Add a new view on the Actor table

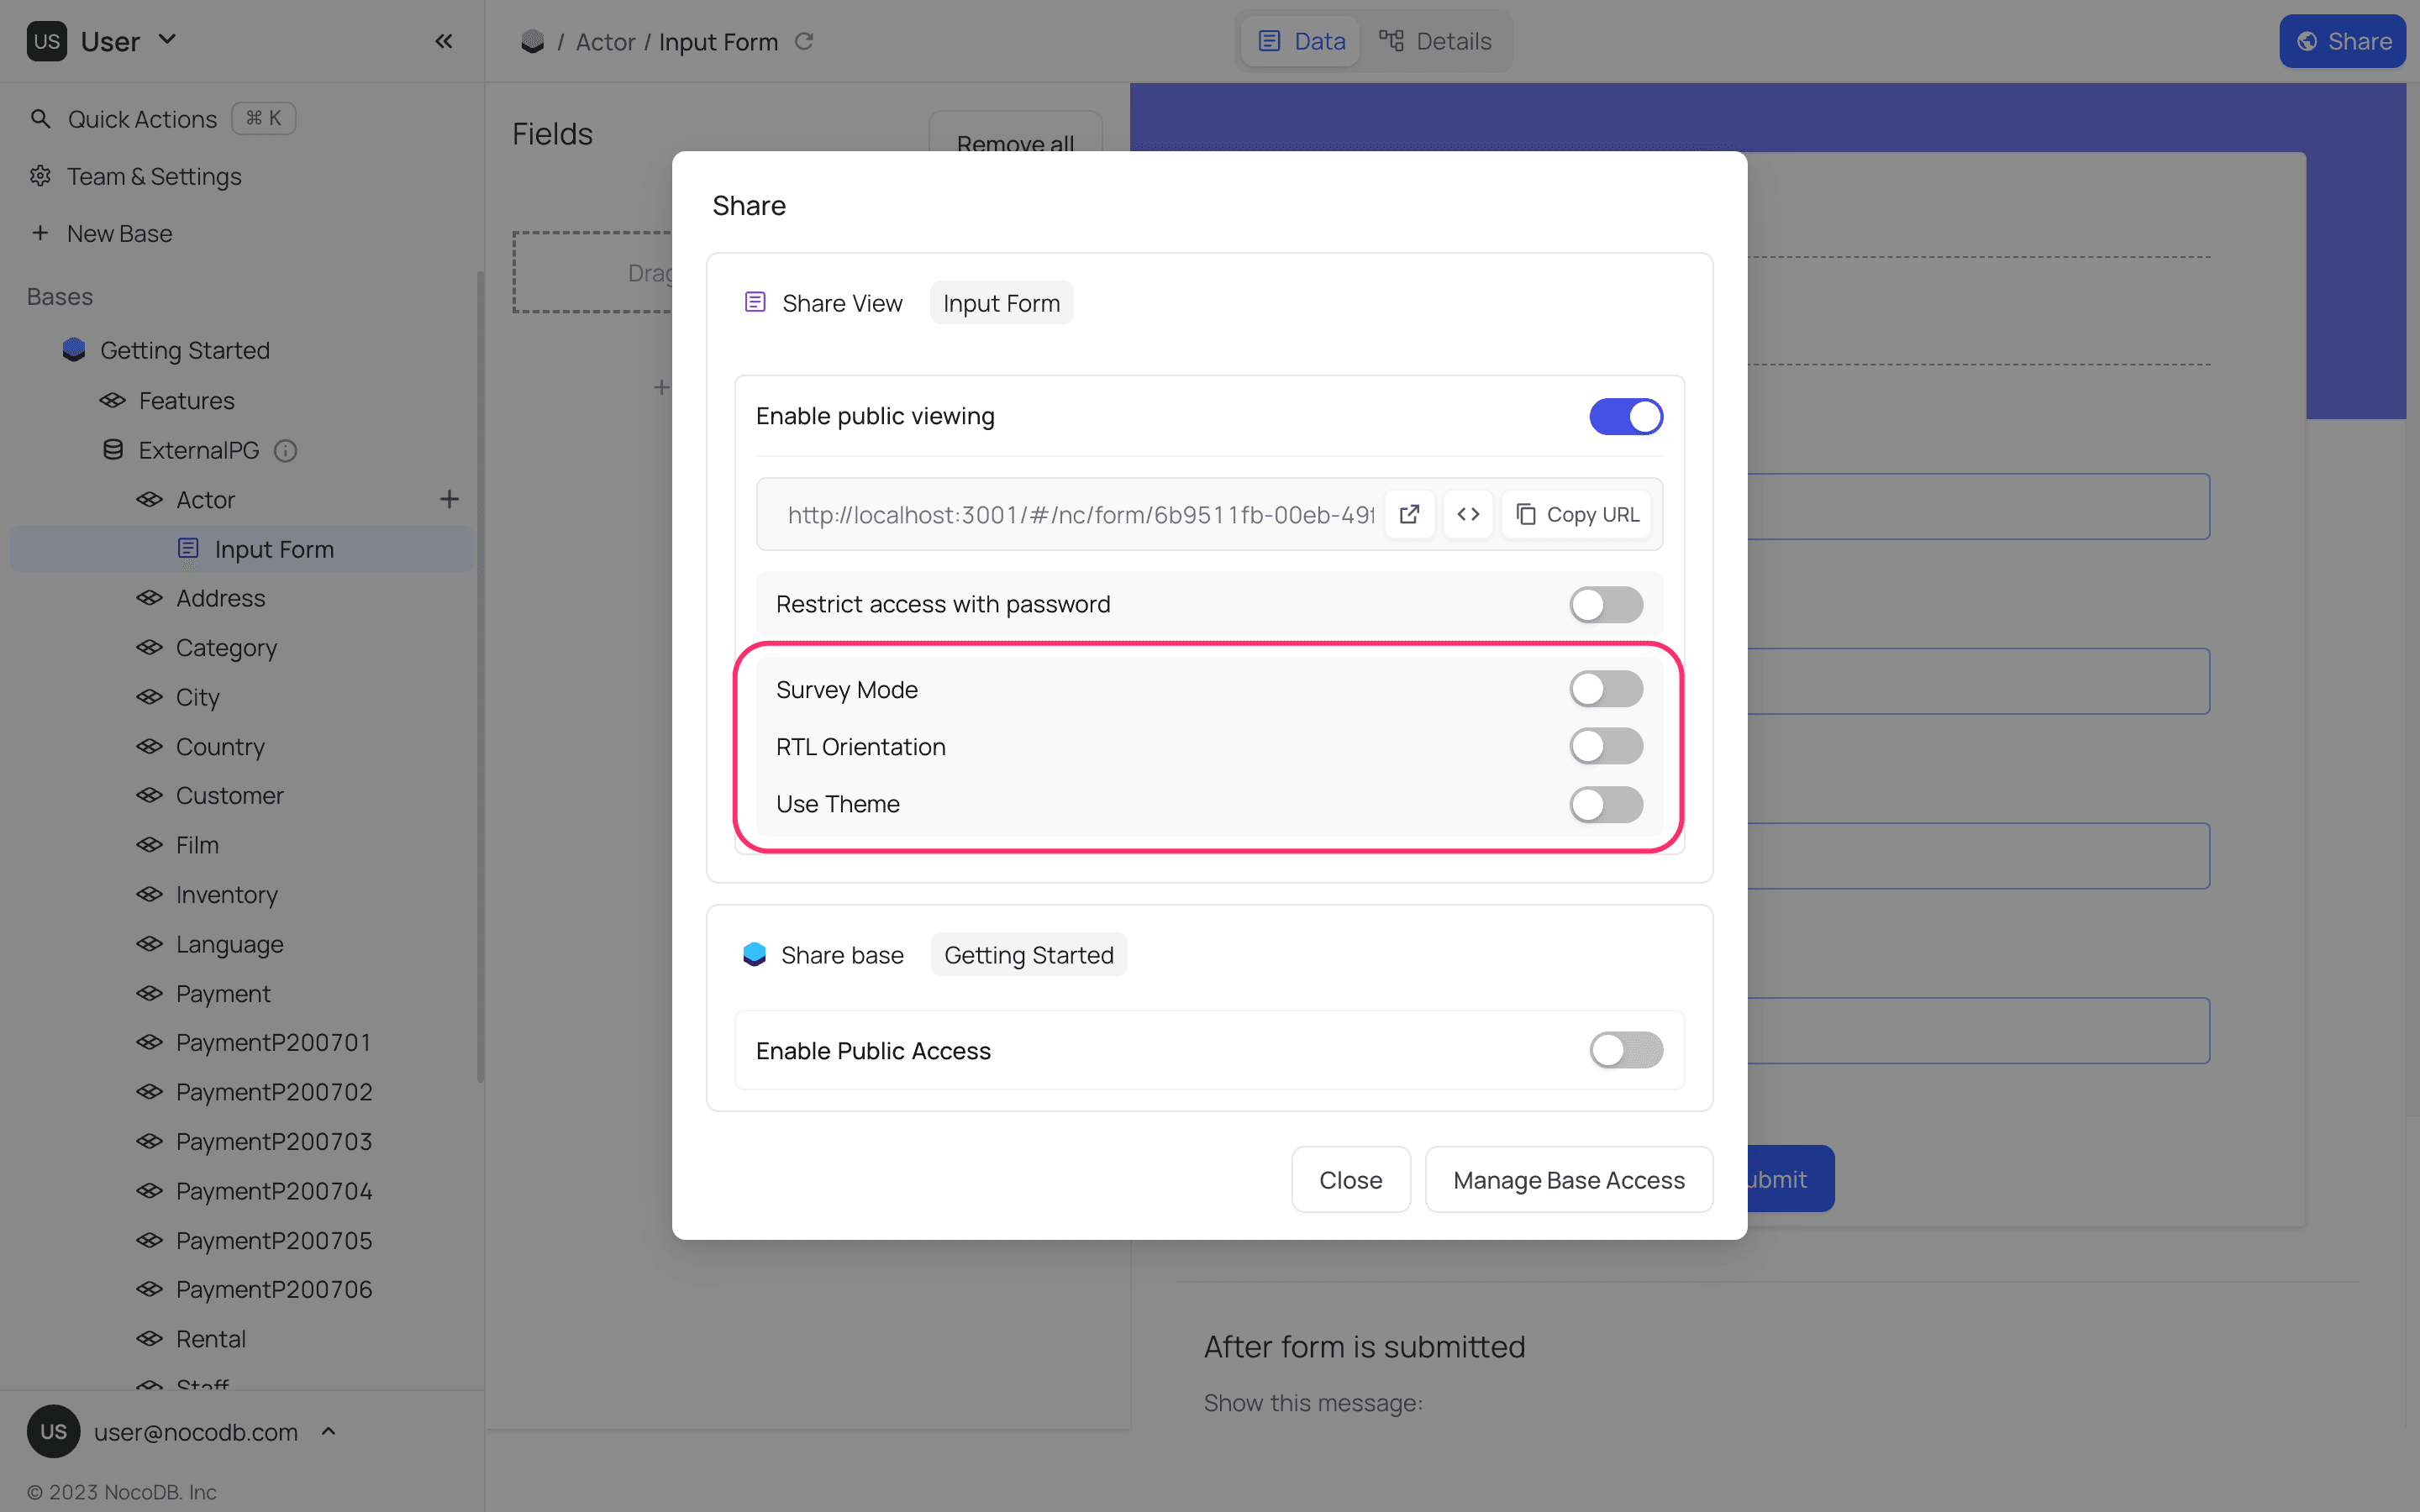tap(449, 499)
